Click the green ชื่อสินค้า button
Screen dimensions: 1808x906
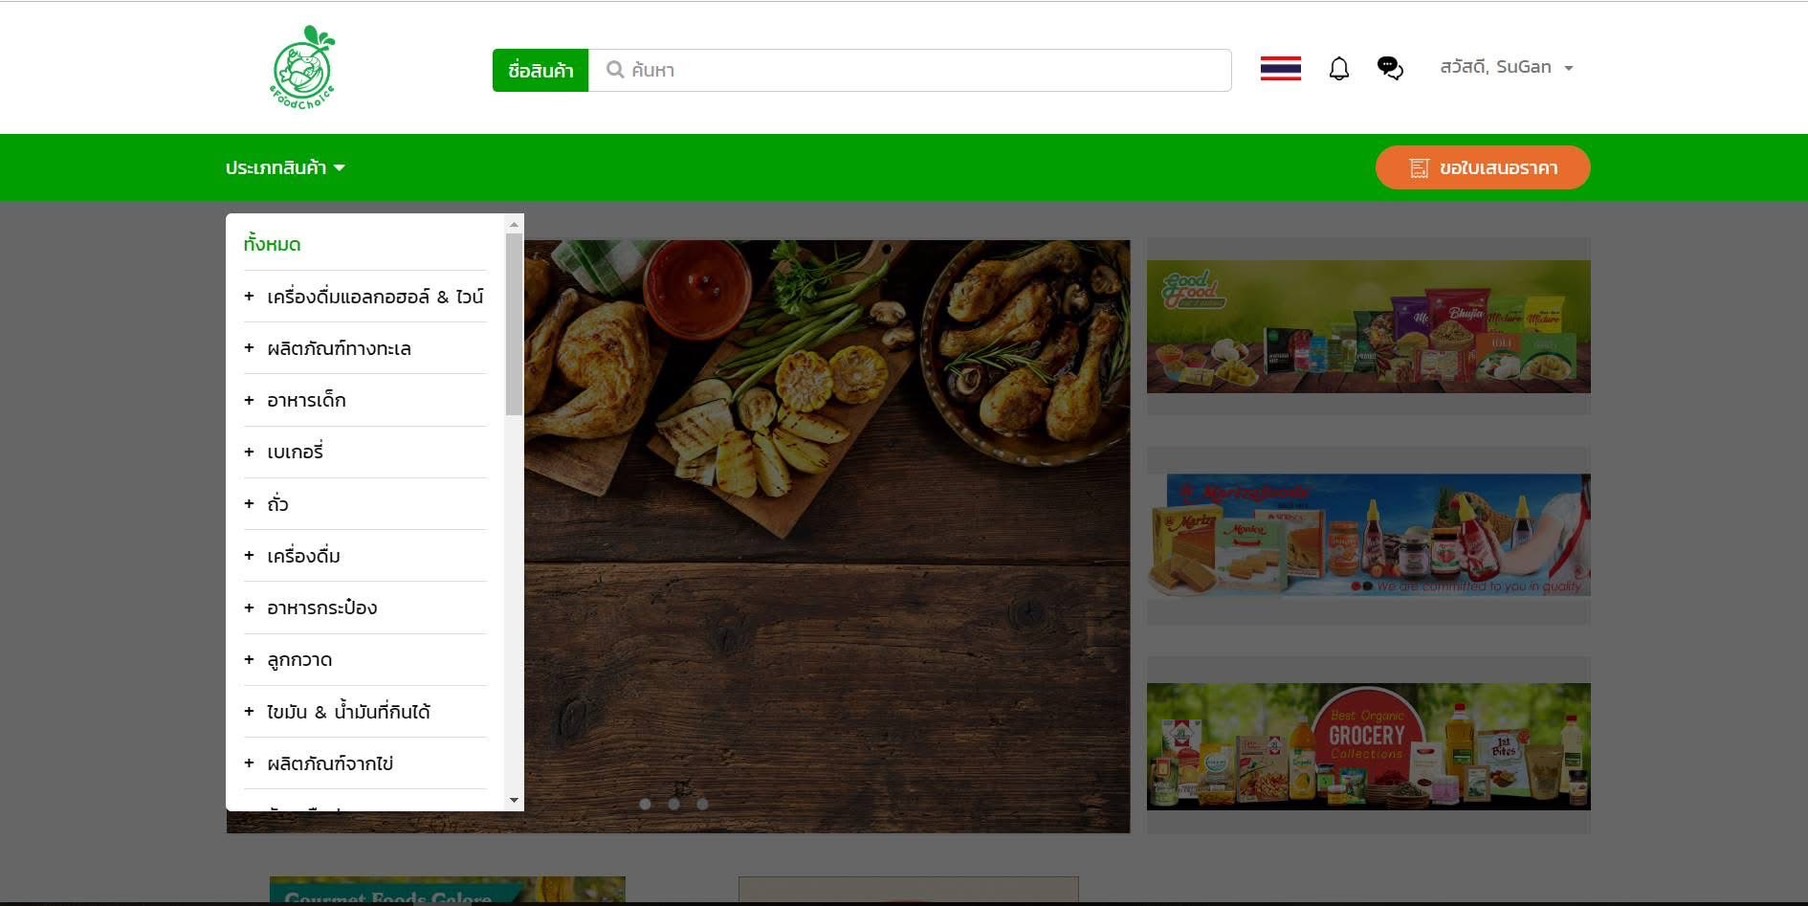540,70
